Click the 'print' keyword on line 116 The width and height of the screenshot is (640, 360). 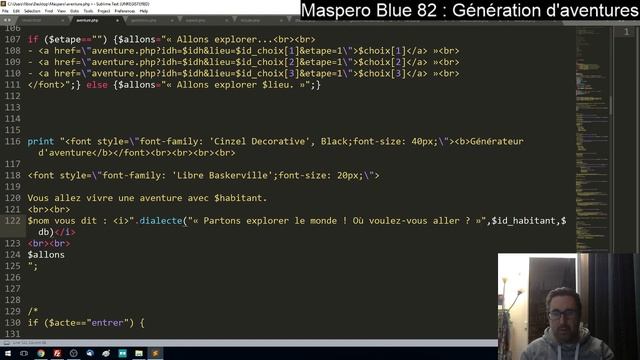(x=40, y=141)
